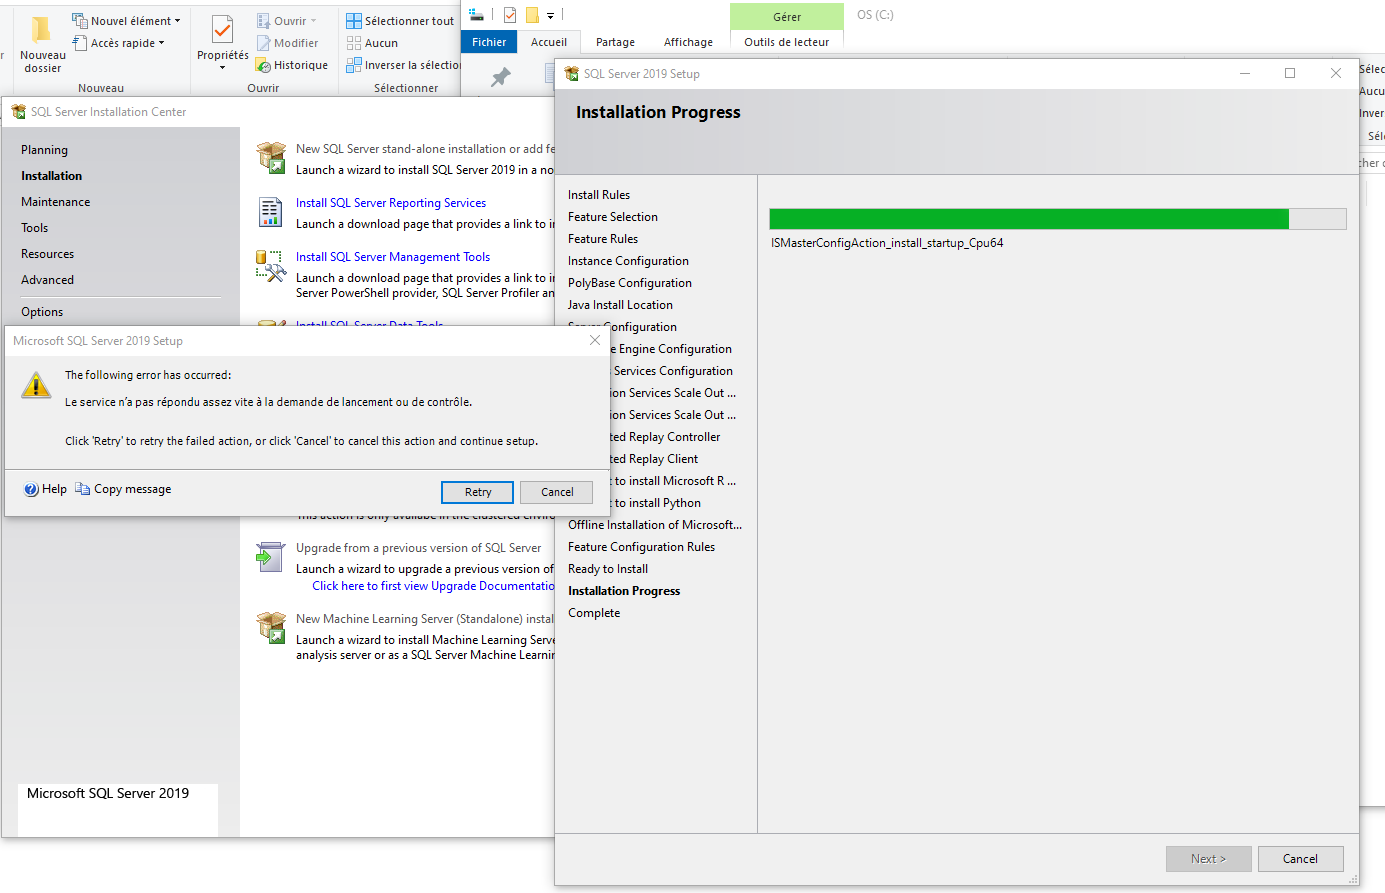1385x893 pixels.
Task: Cancel the SQL Server 2019 Setup wizard
Action: tap(1300, 859)
